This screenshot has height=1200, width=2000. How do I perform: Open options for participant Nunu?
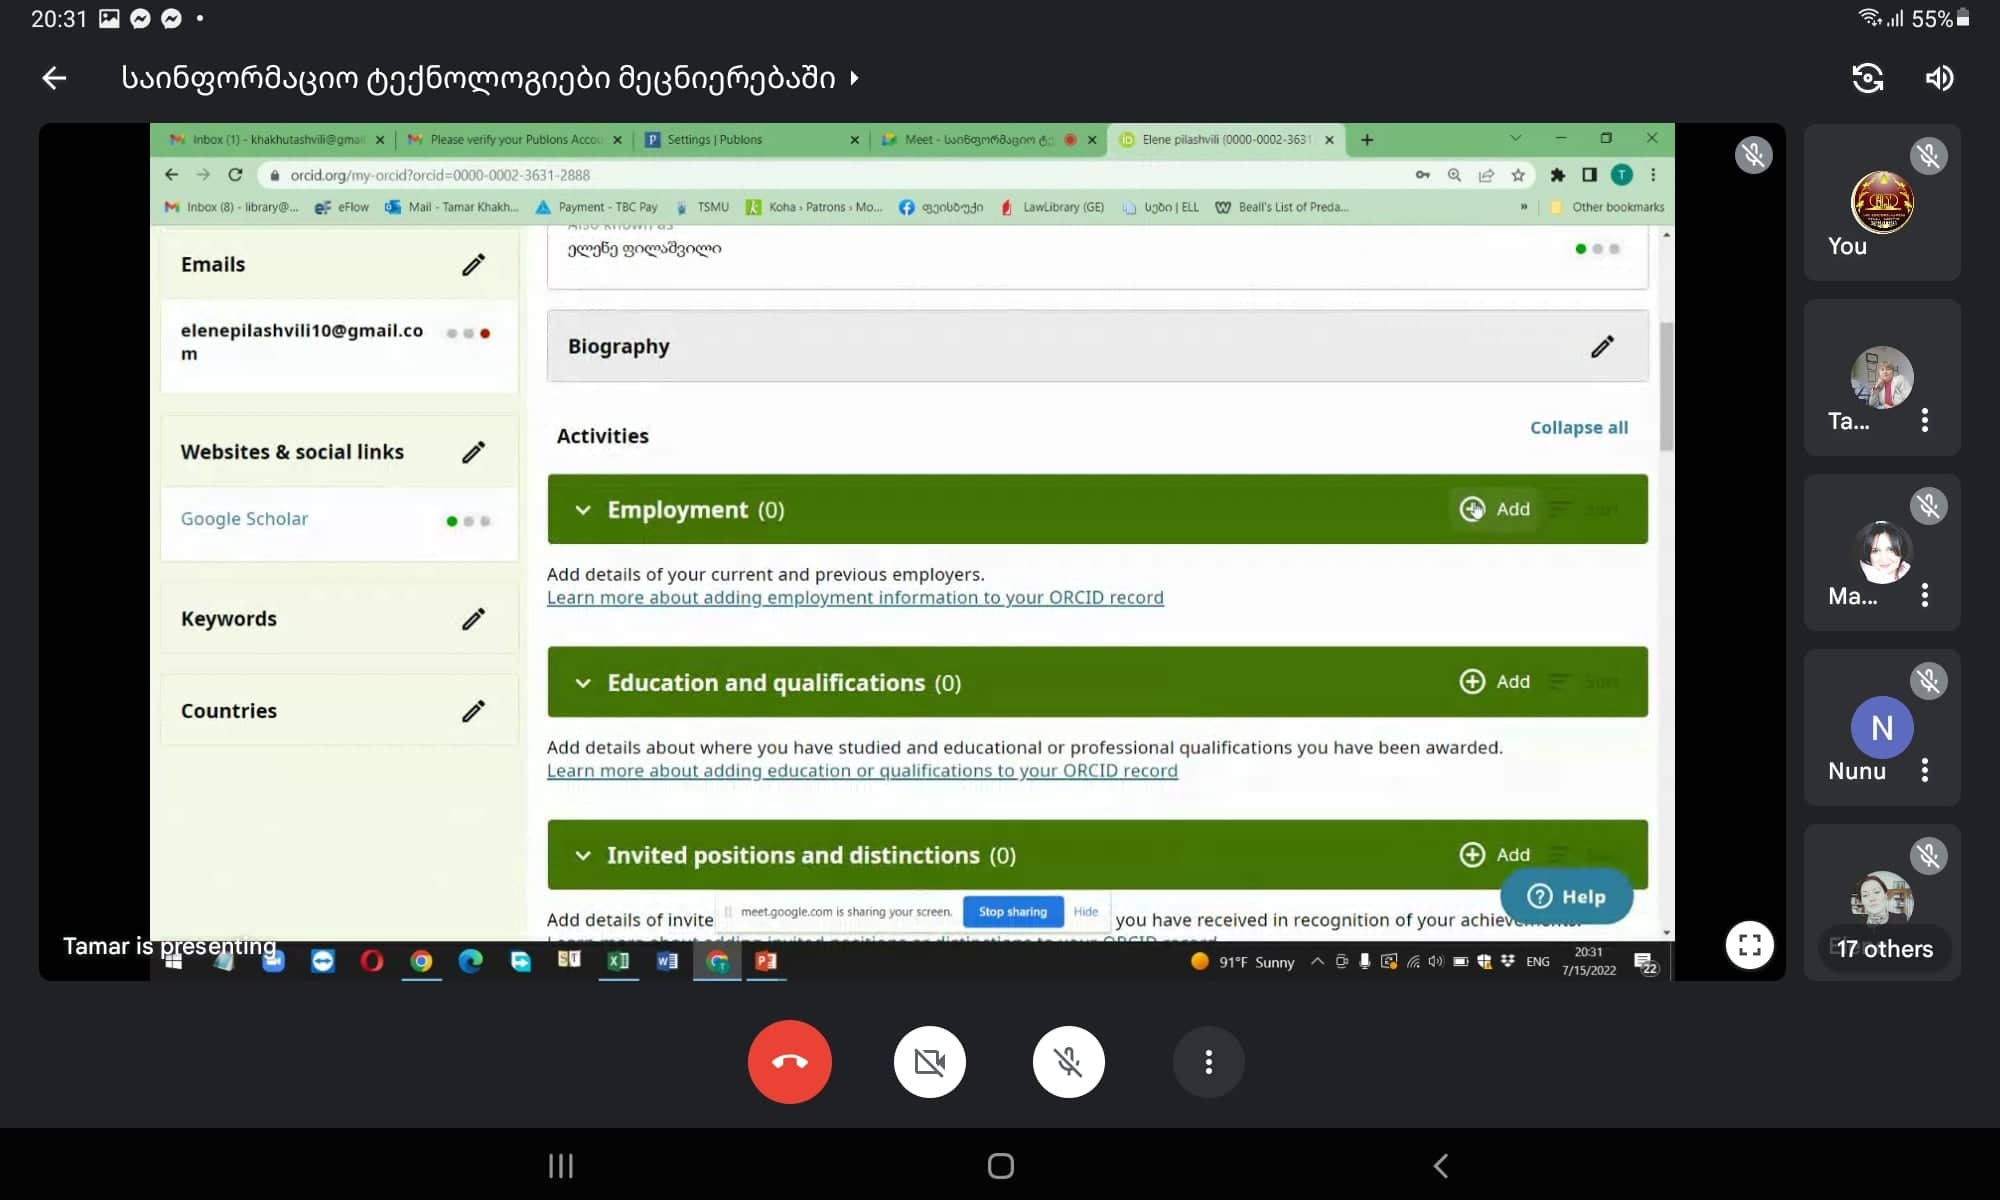click(1924, 770)
